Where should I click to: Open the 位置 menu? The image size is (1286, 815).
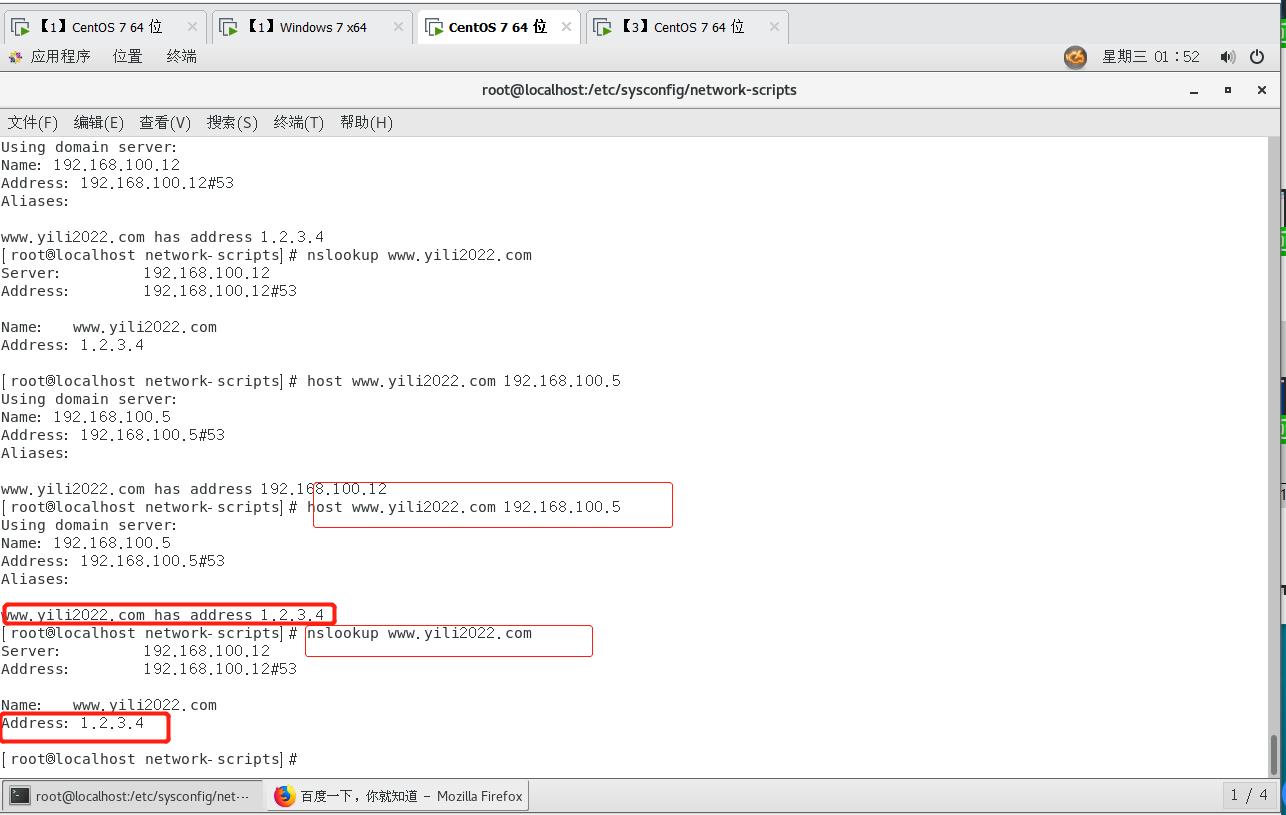[x=128, y=57]
